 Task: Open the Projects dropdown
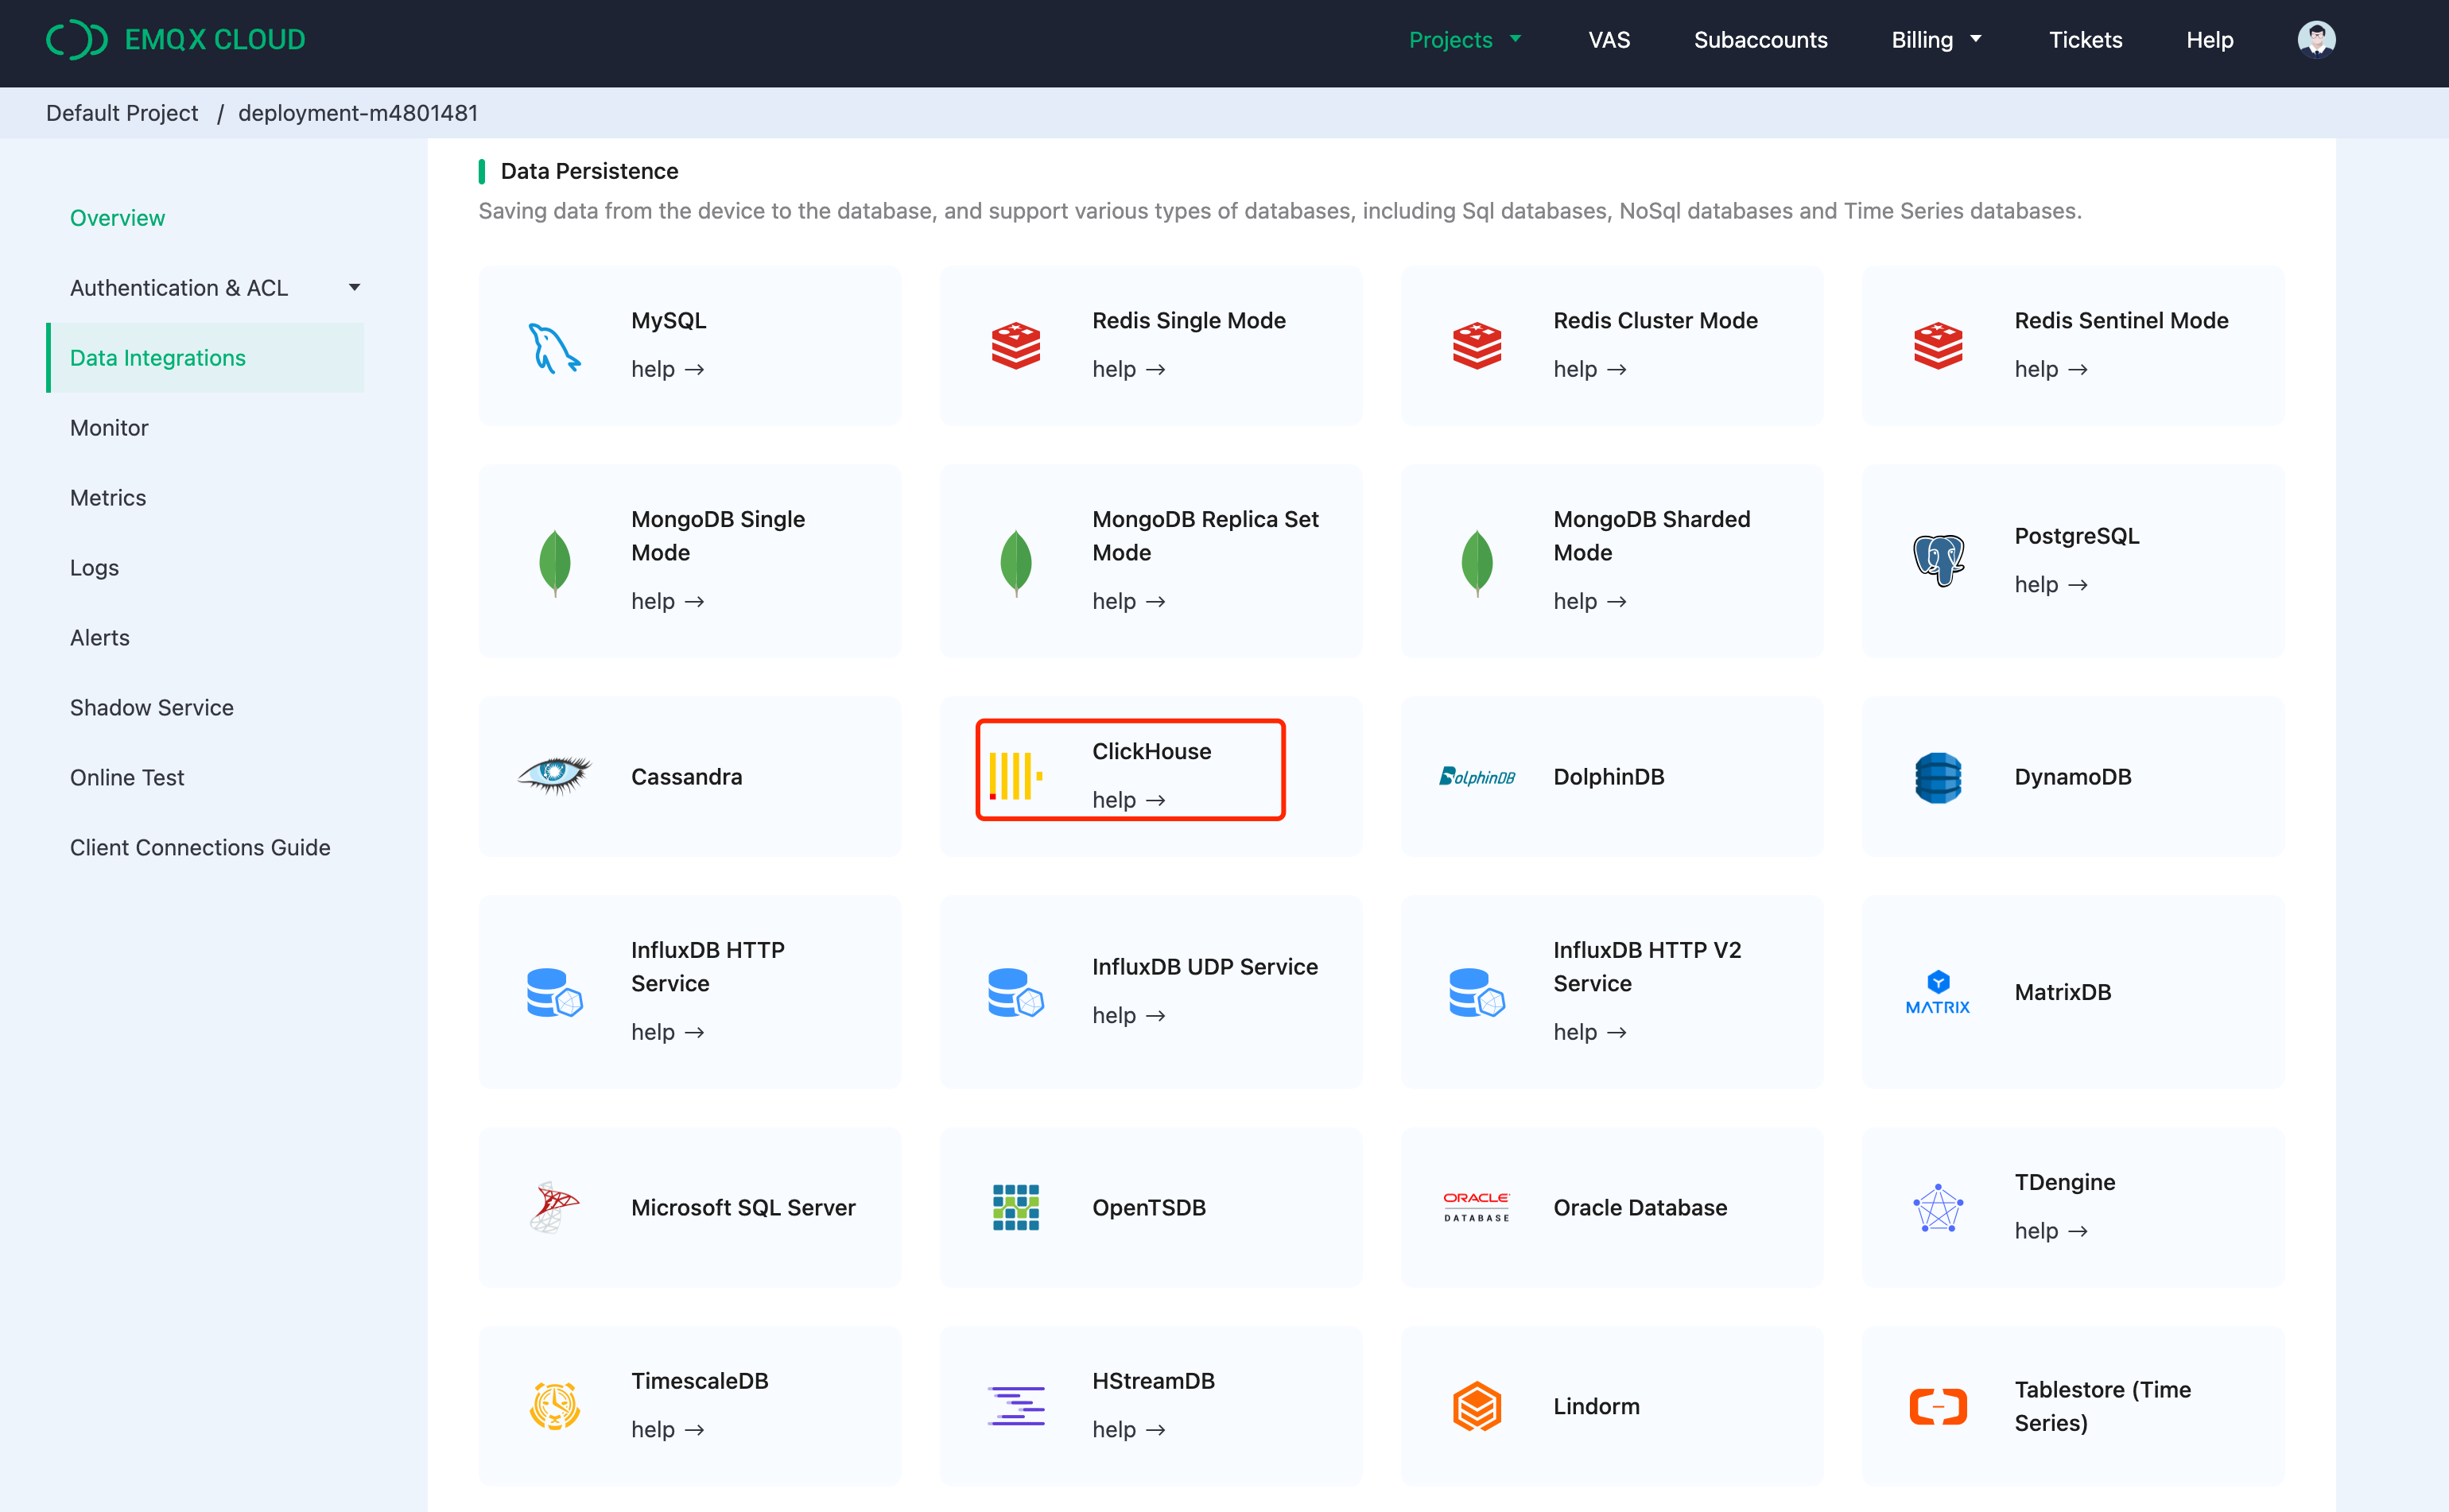pyautogui.click(x=1465, y=39)
